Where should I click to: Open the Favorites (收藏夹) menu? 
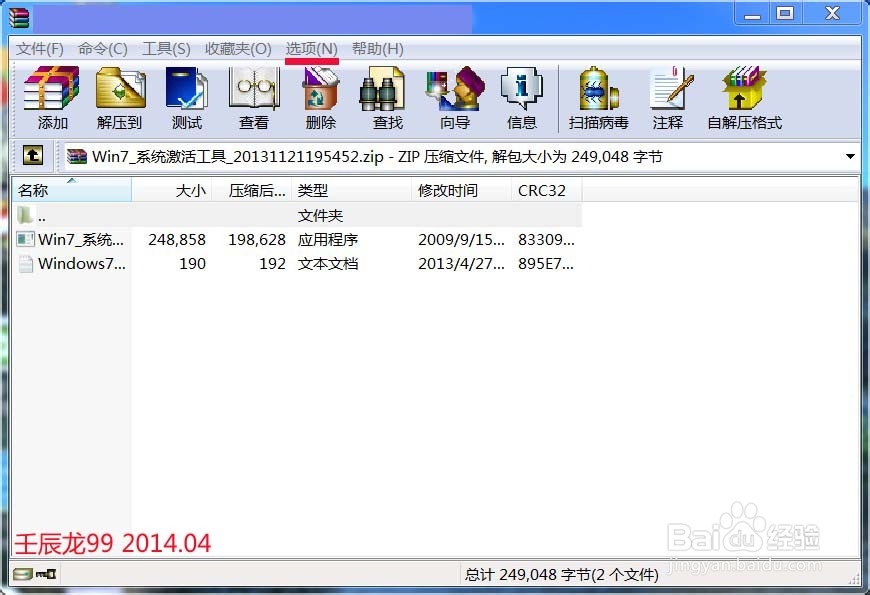tap(238, 49)
